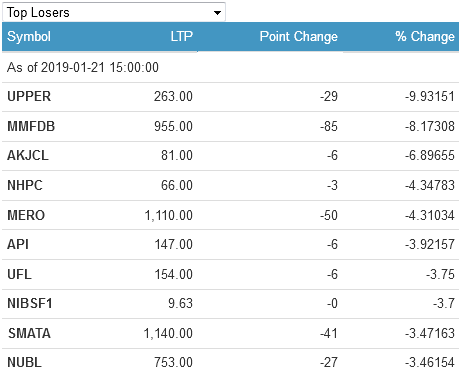
Task: Open the Top Losers dropdown
Action: [x=114, y=12]
